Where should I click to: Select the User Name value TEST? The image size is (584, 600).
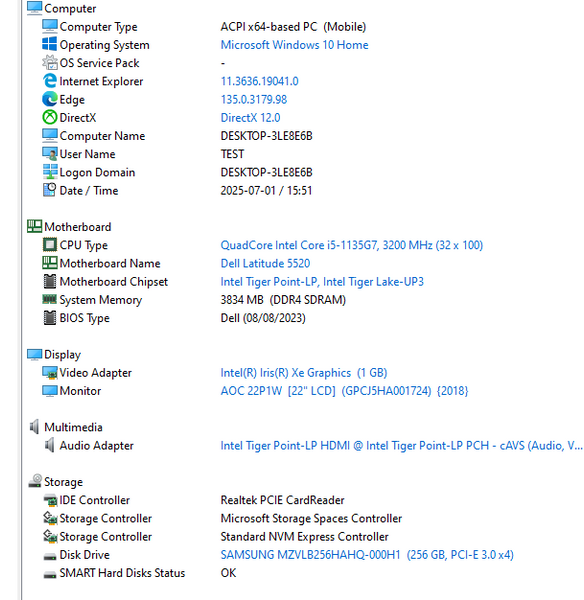pos(232,154)
